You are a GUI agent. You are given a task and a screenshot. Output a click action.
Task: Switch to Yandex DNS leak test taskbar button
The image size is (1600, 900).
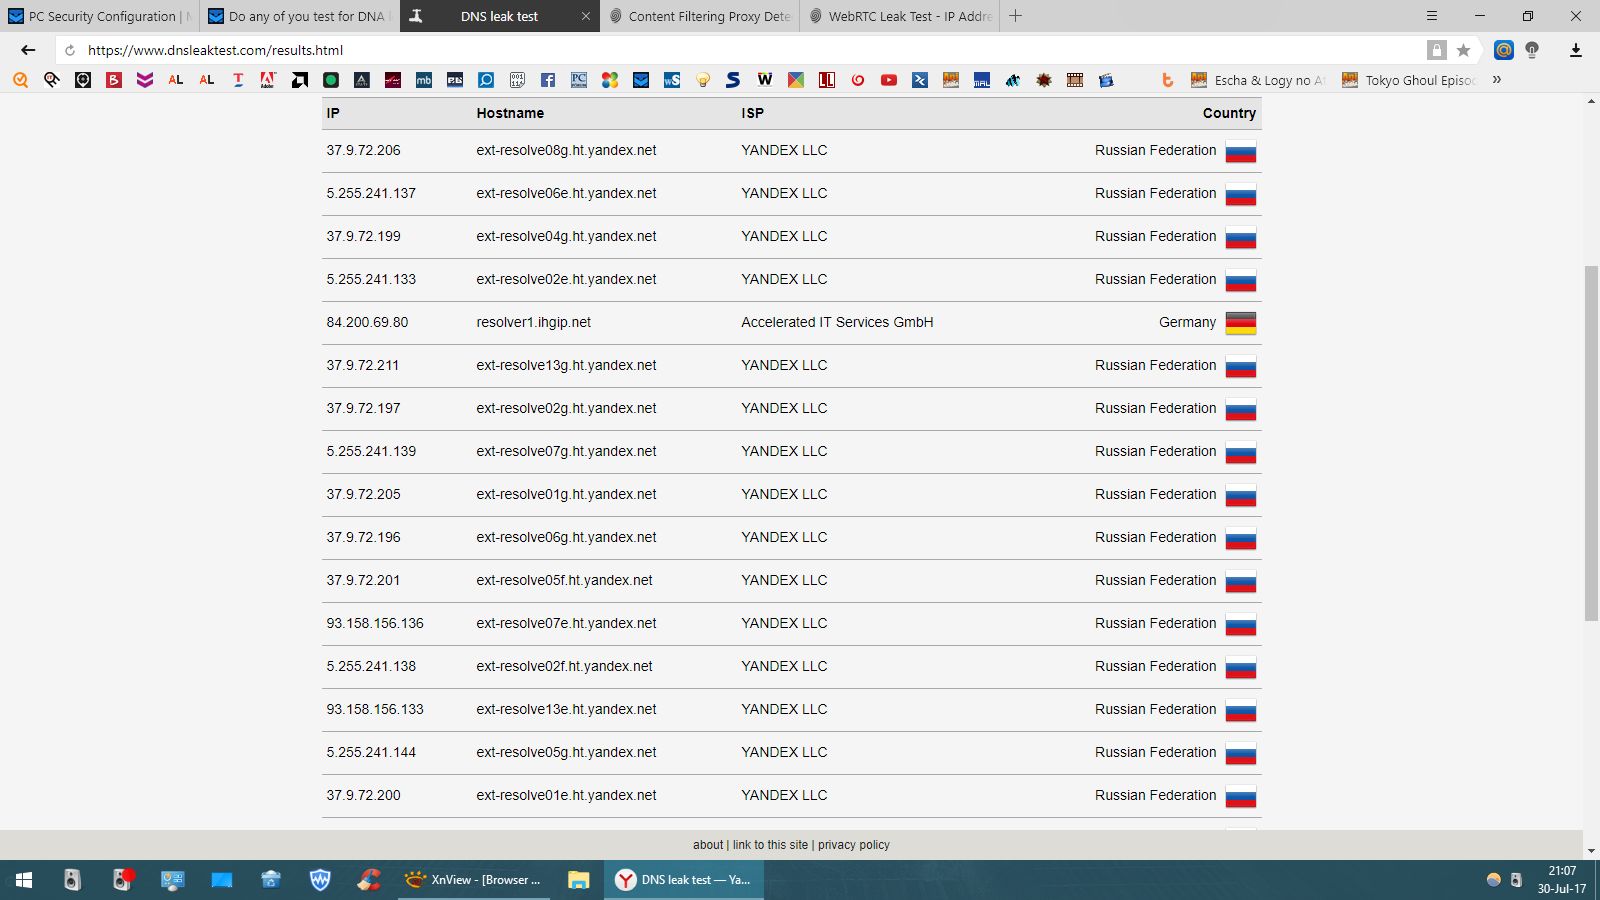point(684,880)
